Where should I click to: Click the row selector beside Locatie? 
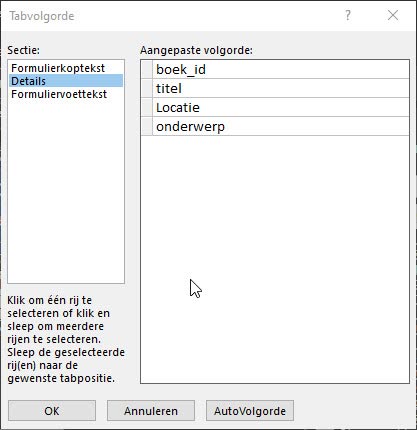coord(147,107)
